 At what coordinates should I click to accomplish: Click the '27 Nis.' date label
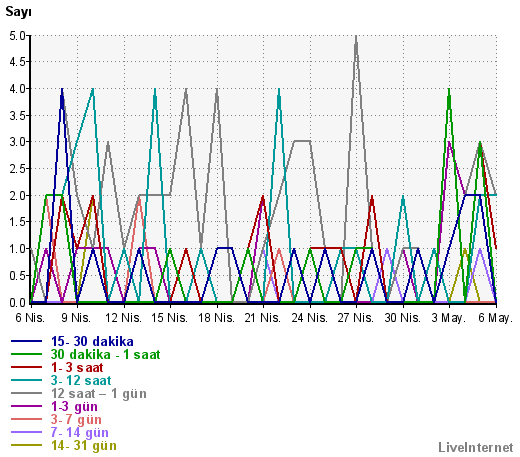point(355,318)
